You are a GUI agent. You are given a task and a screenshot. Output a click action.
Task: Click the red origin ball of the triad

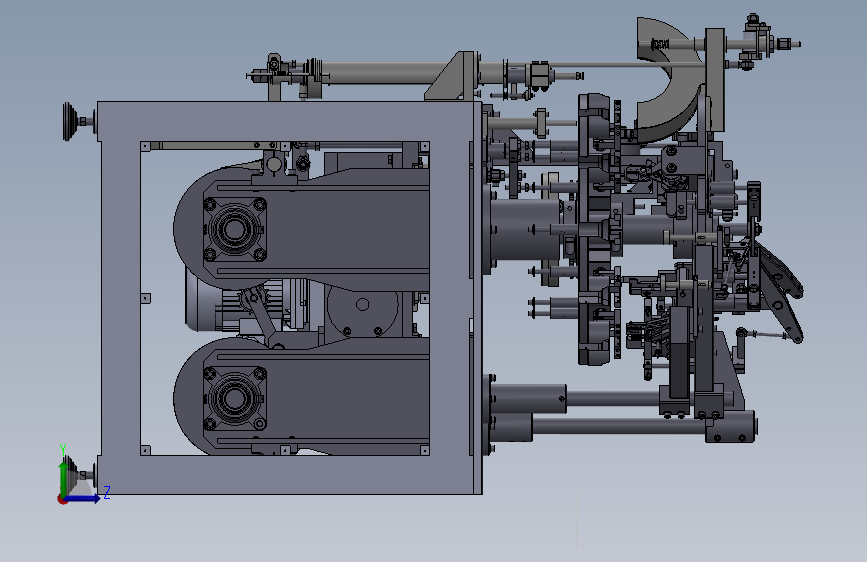pos(62,499)
